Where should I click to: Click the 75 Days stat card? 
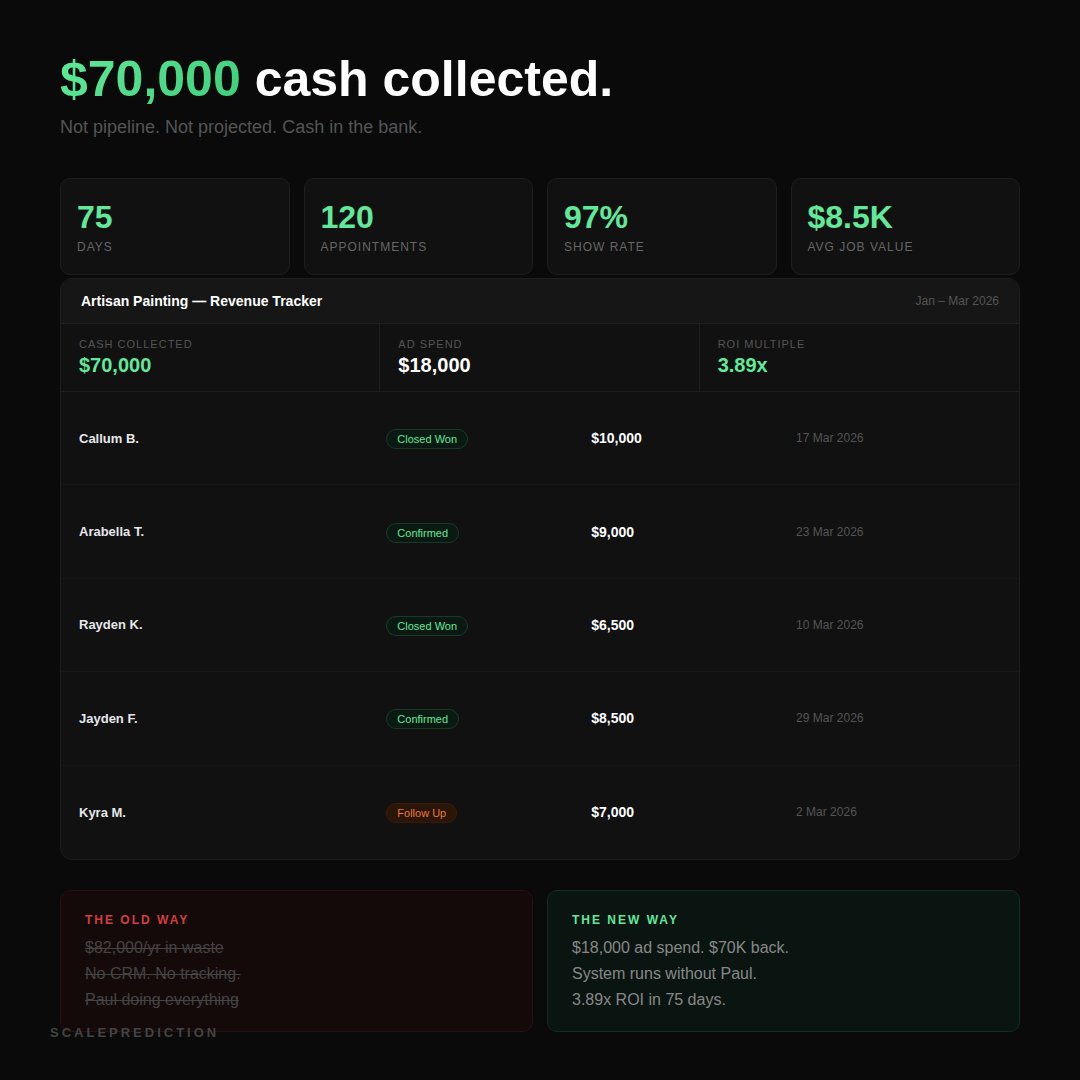click(x=174, y=226)
